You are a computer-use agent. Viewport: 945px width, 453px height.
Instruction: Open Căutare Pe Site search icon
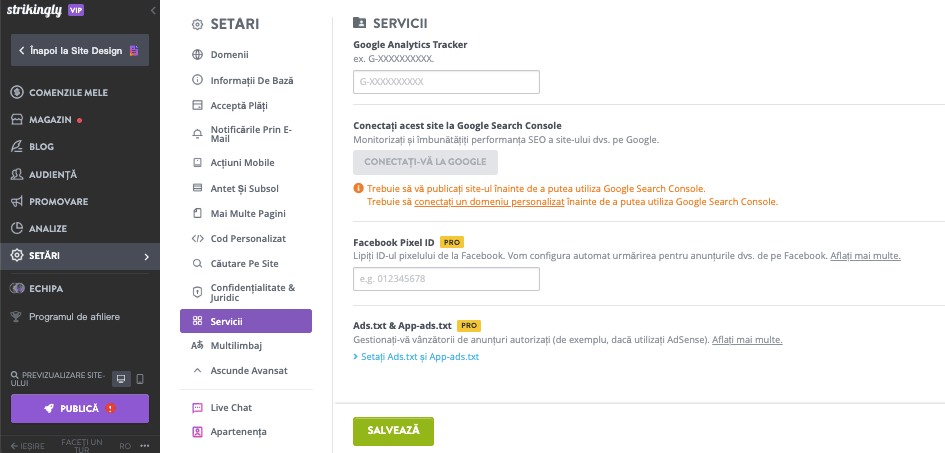tap(197, 264)
